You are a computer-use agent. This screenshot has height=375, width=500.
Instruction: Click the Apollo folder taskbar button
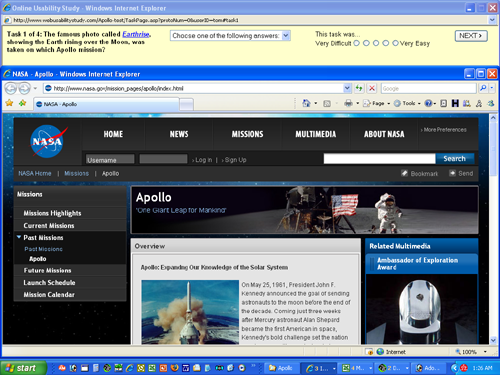click(282, 368)
